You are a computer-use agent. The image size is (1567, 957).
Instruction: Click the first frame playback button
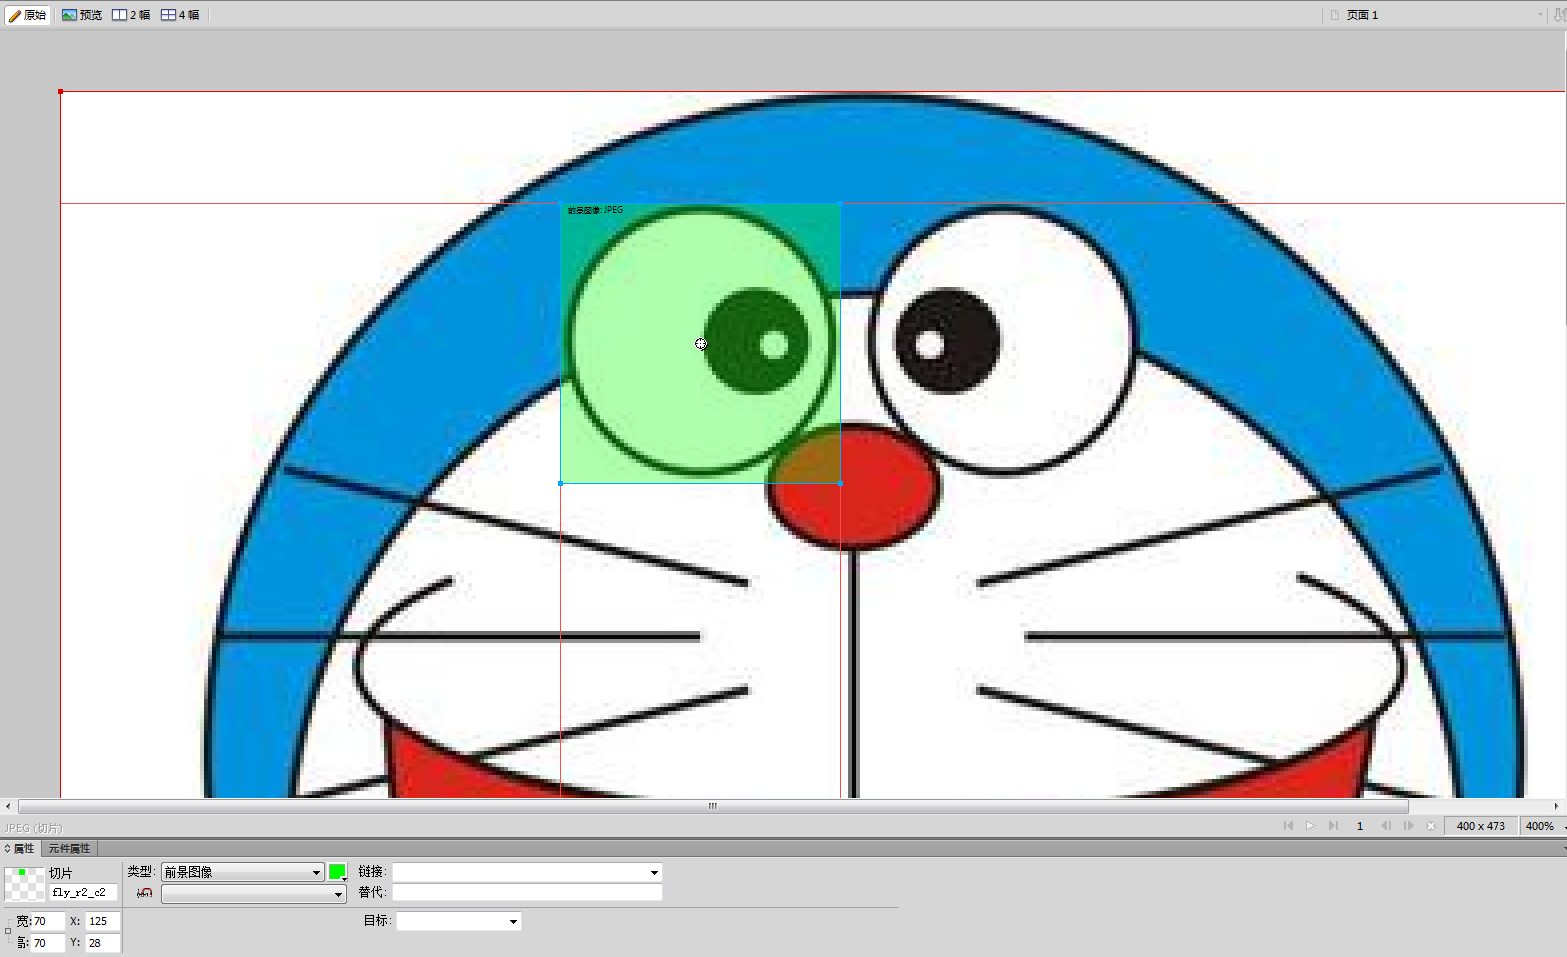point(1288,826)
